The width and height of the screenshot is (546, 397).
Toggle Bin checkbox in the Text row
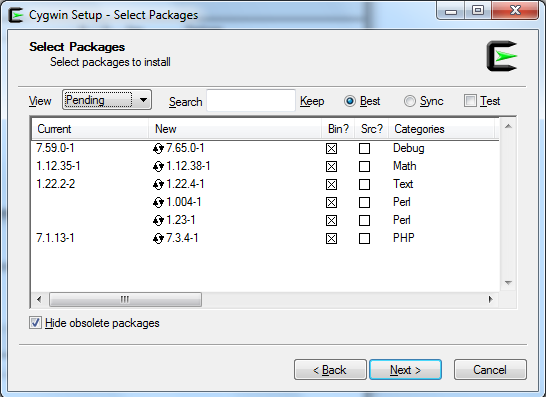(331, 185)
